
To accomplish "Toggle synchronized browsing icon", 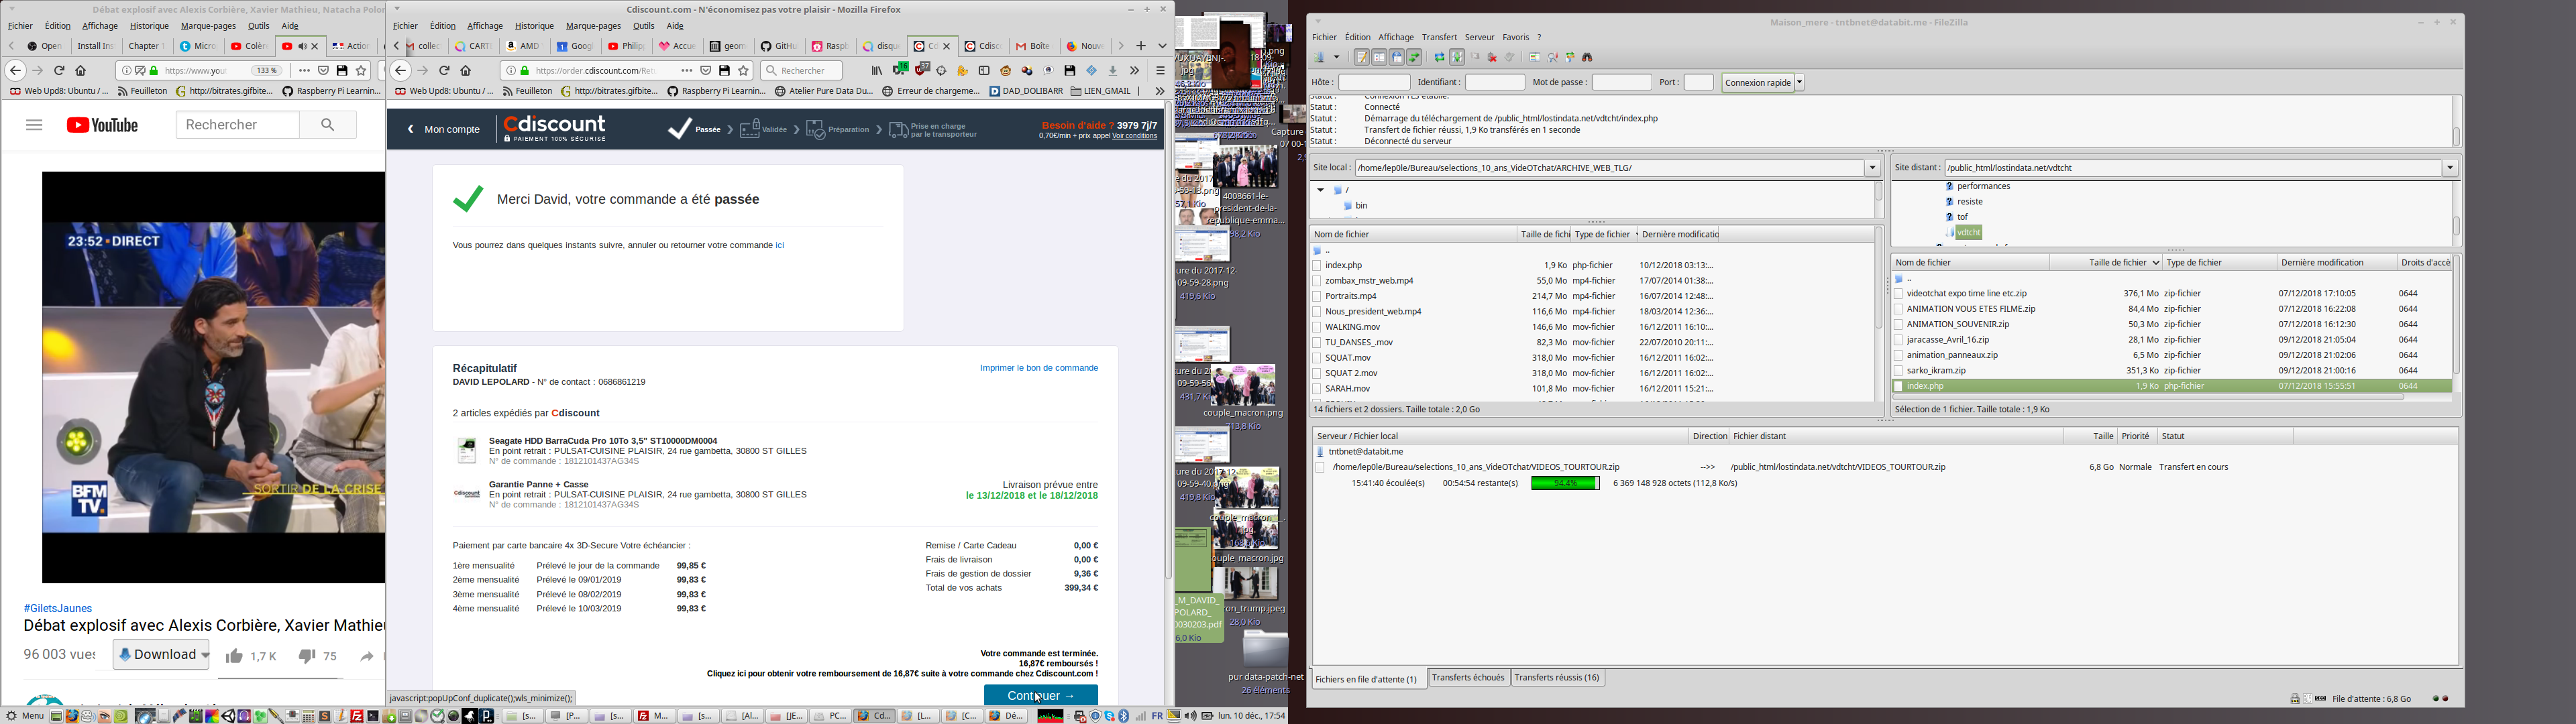I will tap(1570, 57).
